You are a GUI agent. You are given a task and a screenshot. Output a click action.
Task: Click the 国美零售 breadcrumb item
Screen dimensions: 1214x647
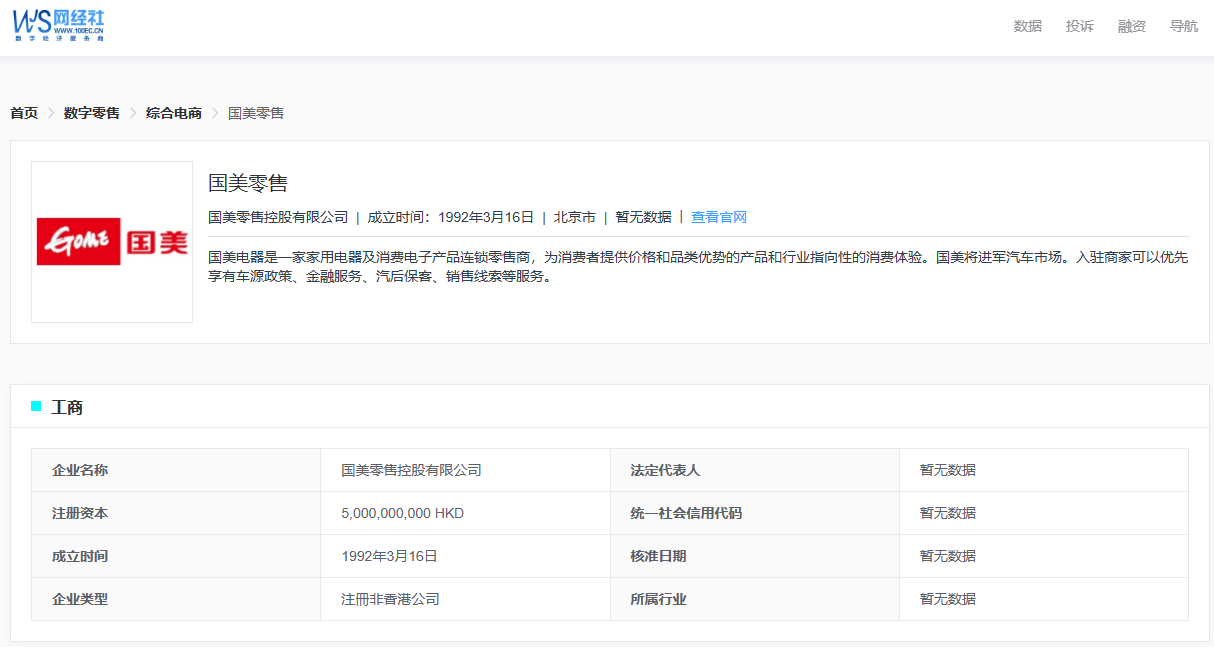pyautogui.click(x=256, y=113)
